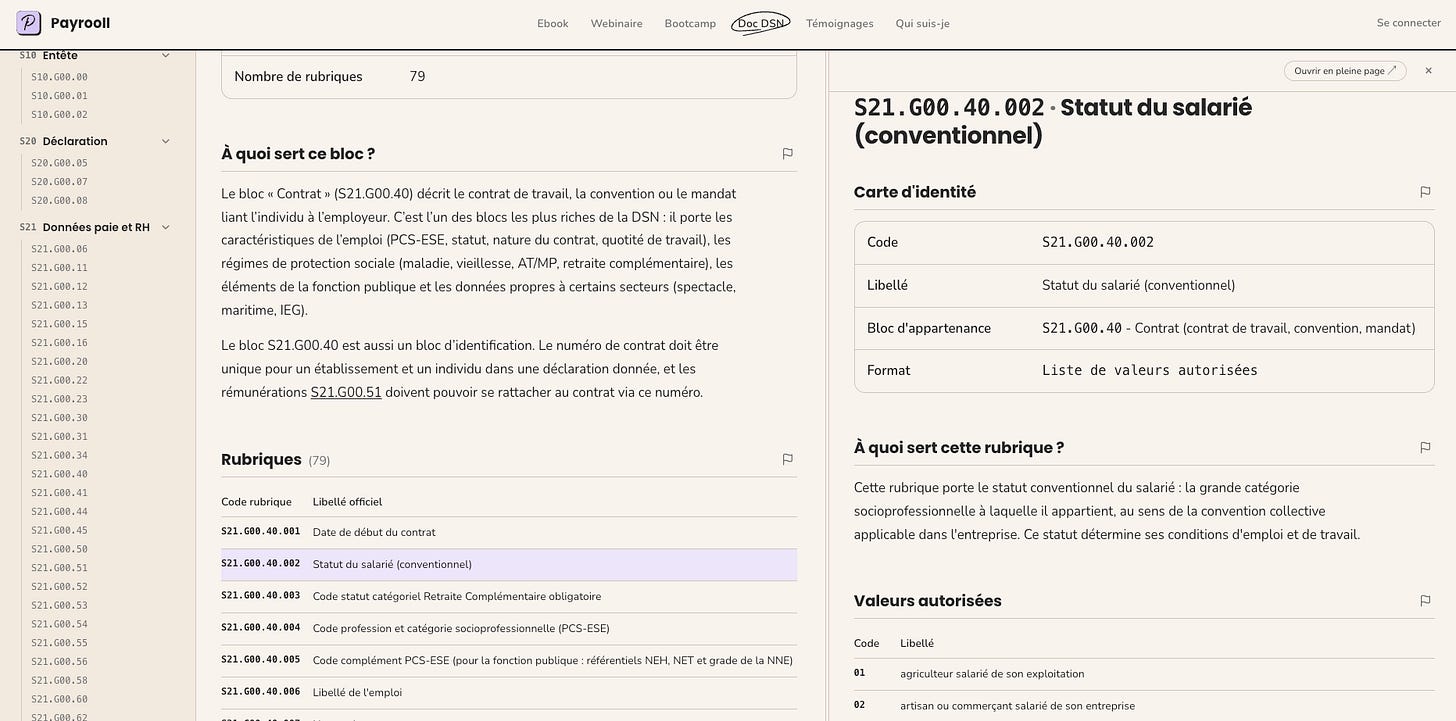Flag the 'À quoi sert ce bloc ?' section
The height and width of the screenshot is (721, 1456).
point(788,153)
